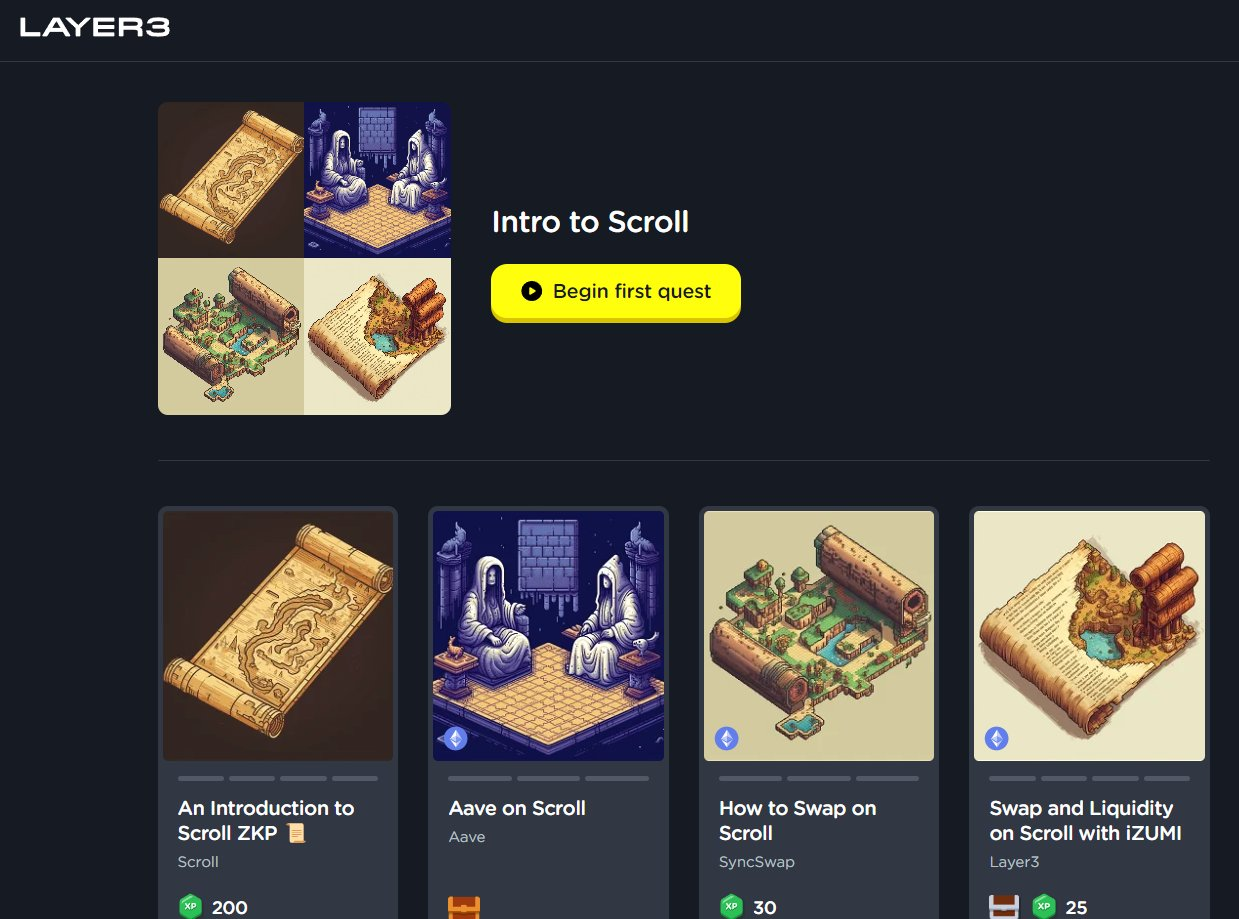
Task: Click the Ethereum badge on iZUMI card
Action: pyautogui.click(x=996, y=739)
